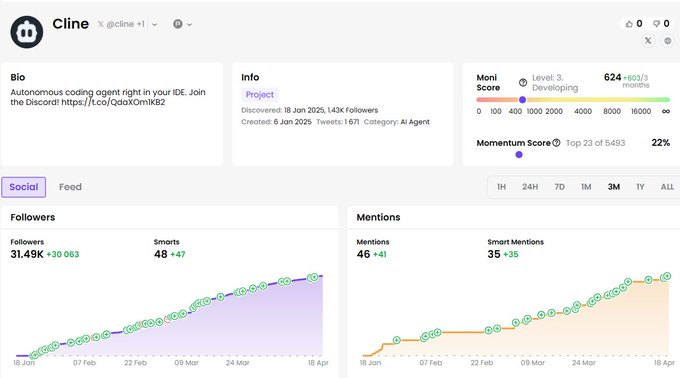The width and height of the screenshot is (680, 378).
Task: Select the Social tab
Action: [x=23, y=187]
